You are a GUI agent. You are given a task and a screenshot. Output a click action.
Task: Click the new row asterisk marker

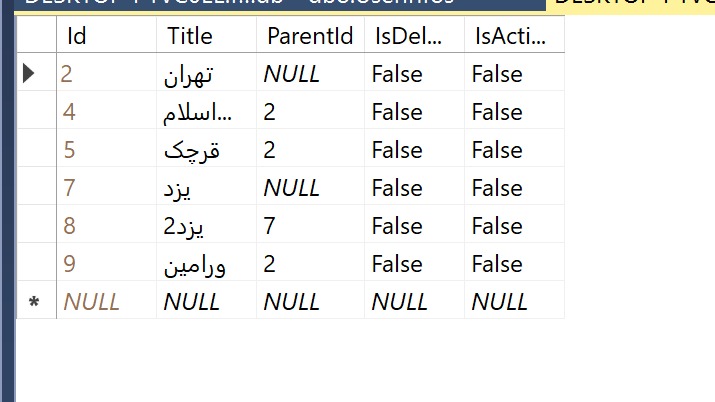tap(34, 302)
